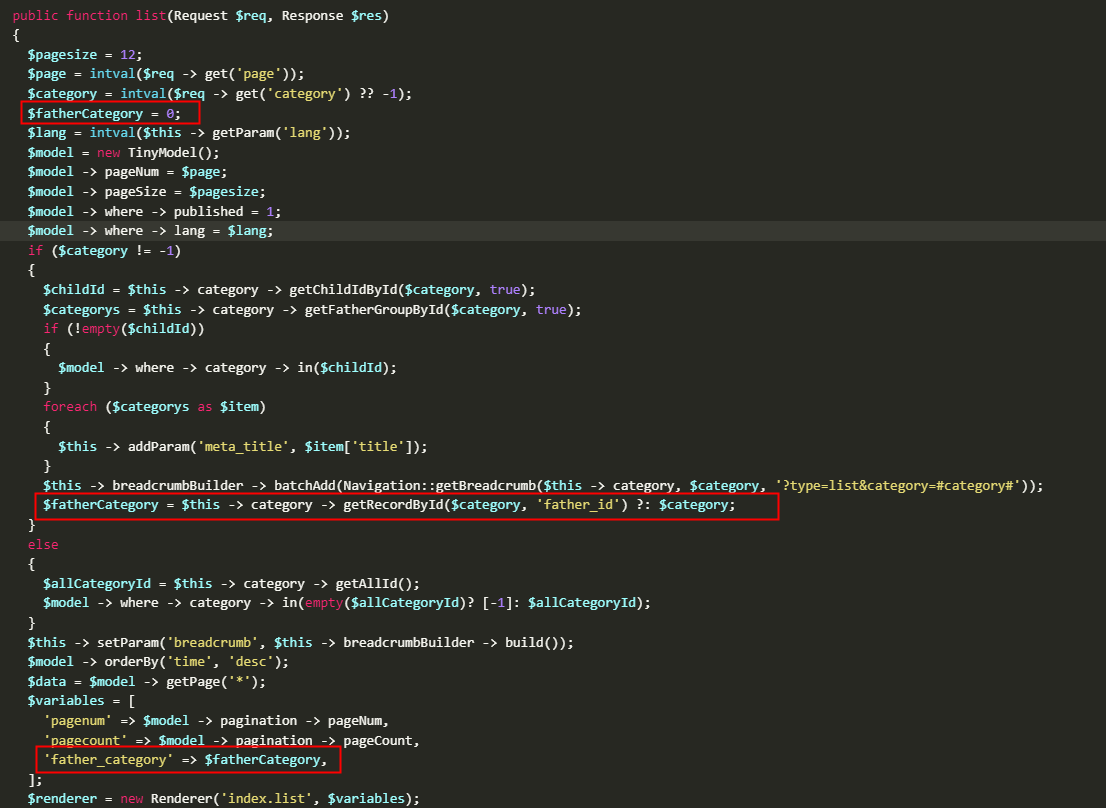
Task: Click the 'public function list' declaration line
Action: 200,16
